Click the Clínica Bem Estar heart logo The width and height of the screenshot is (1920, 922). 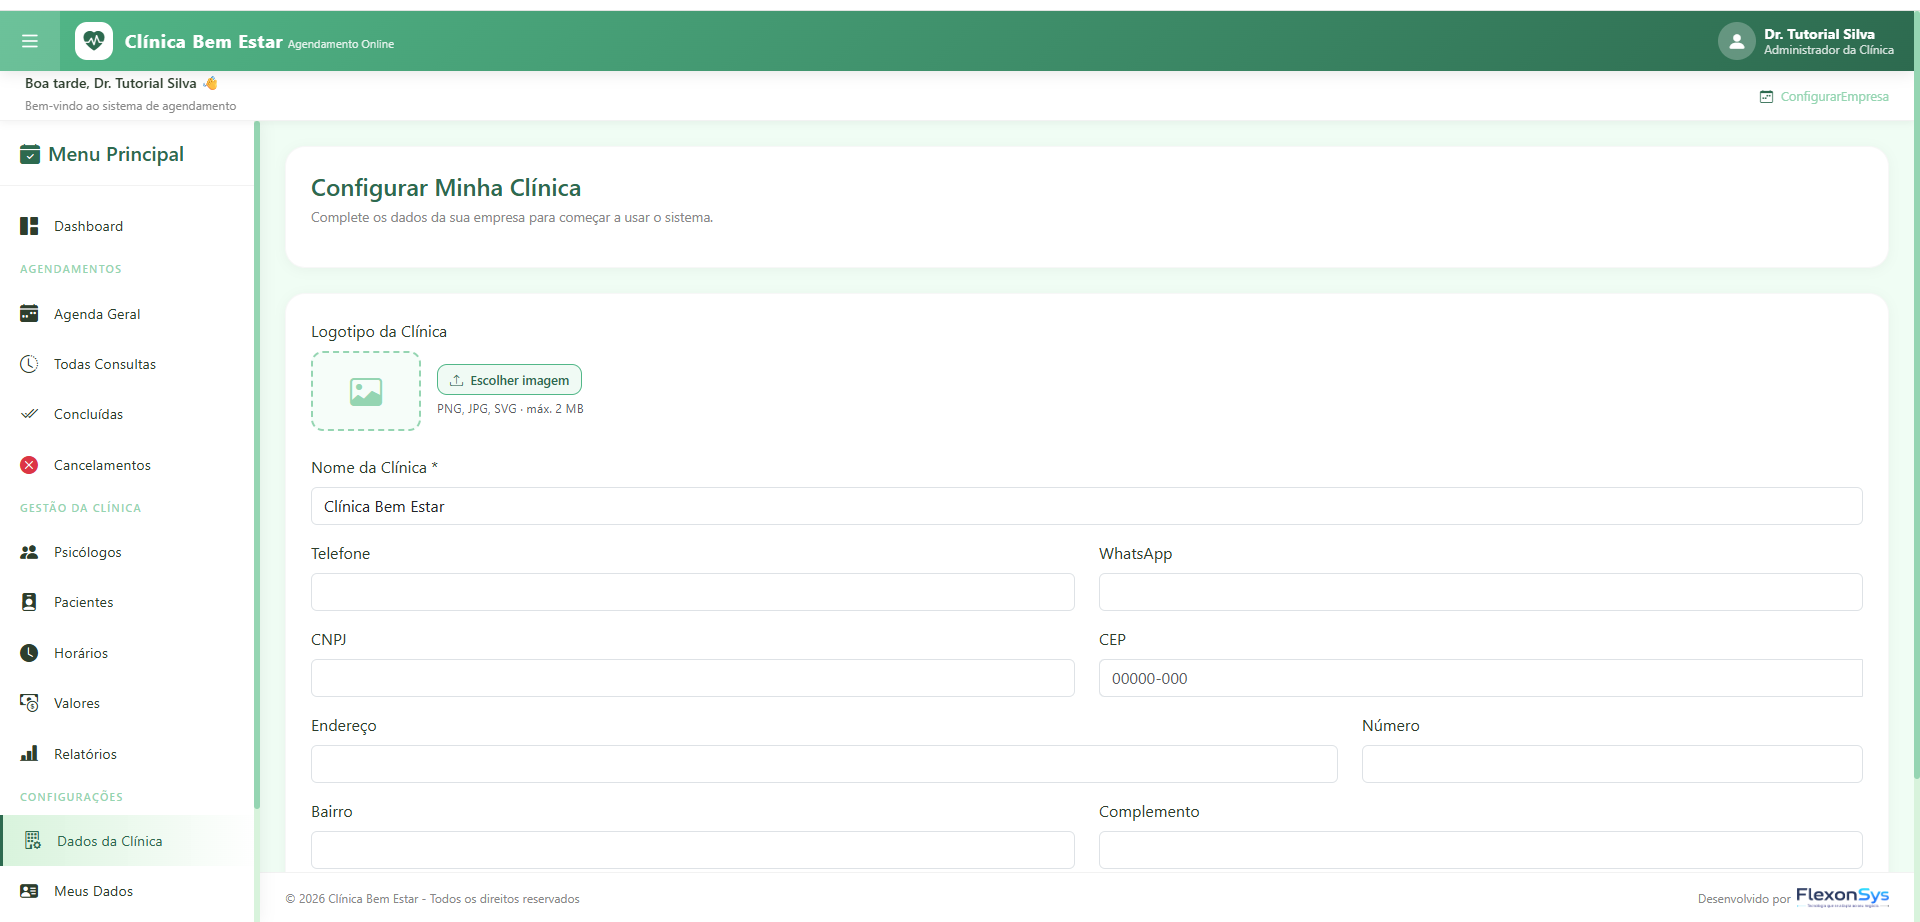[94, 41]
